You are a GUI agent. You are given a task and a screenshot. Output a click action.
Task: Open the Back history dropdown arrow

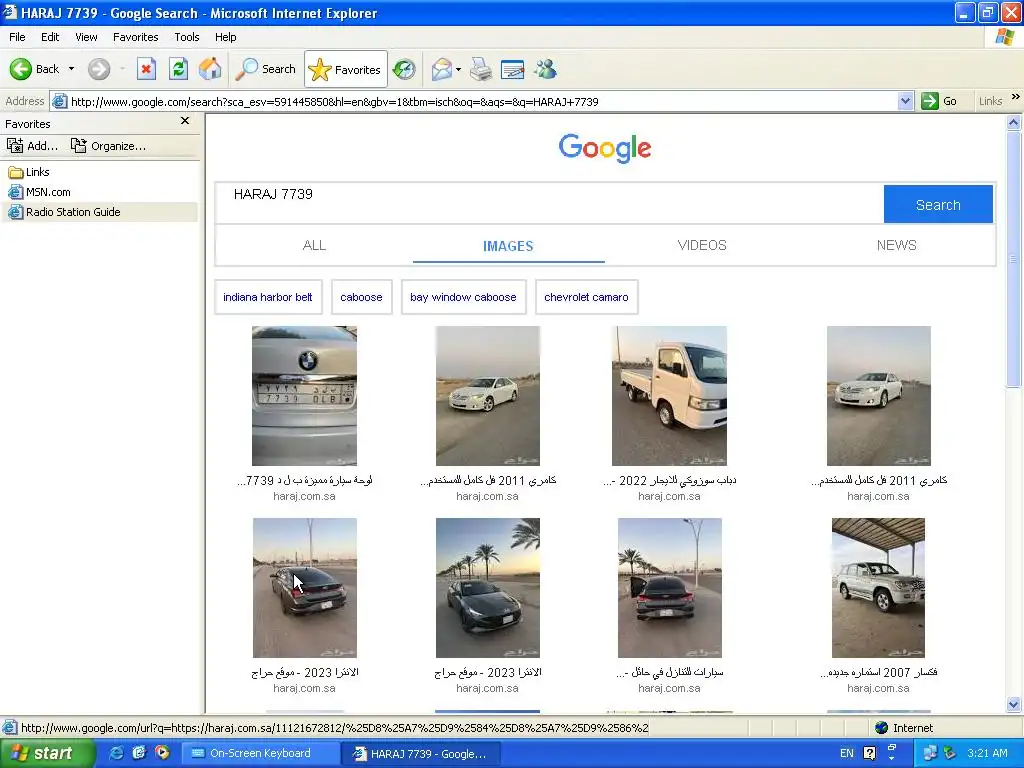(71, 69)
